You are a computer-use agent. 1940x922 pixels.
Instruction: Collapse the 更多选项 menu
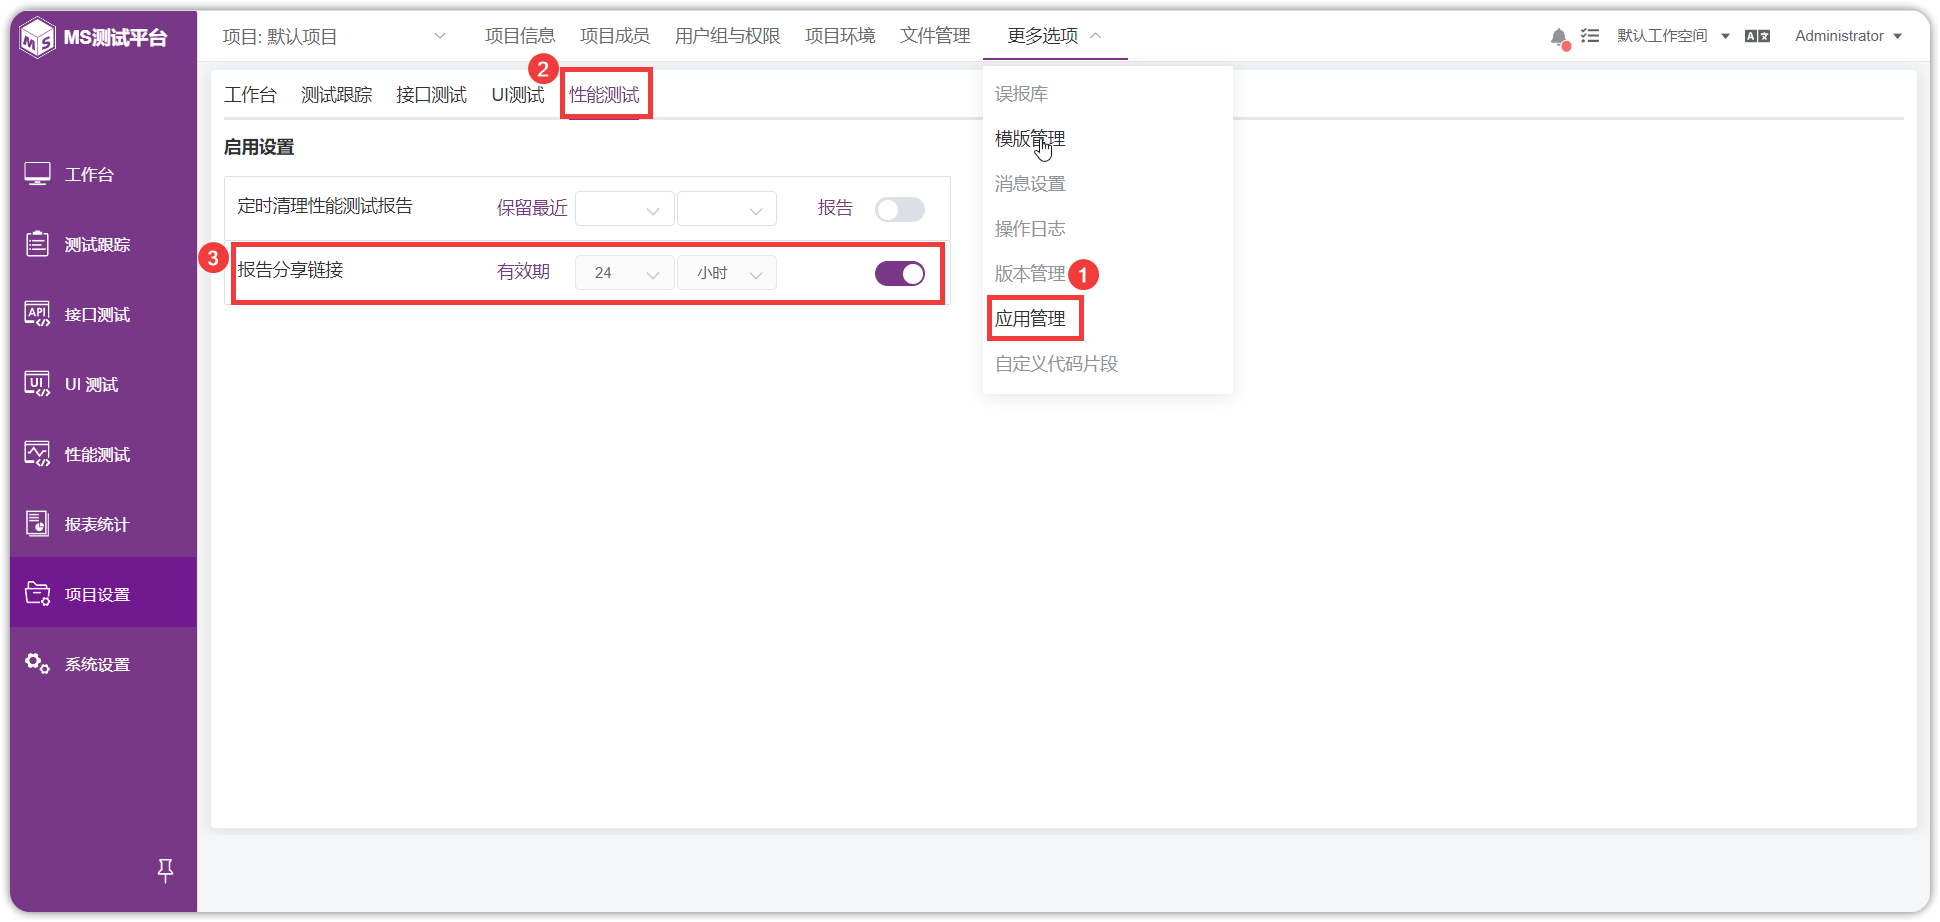point(1054,36)
